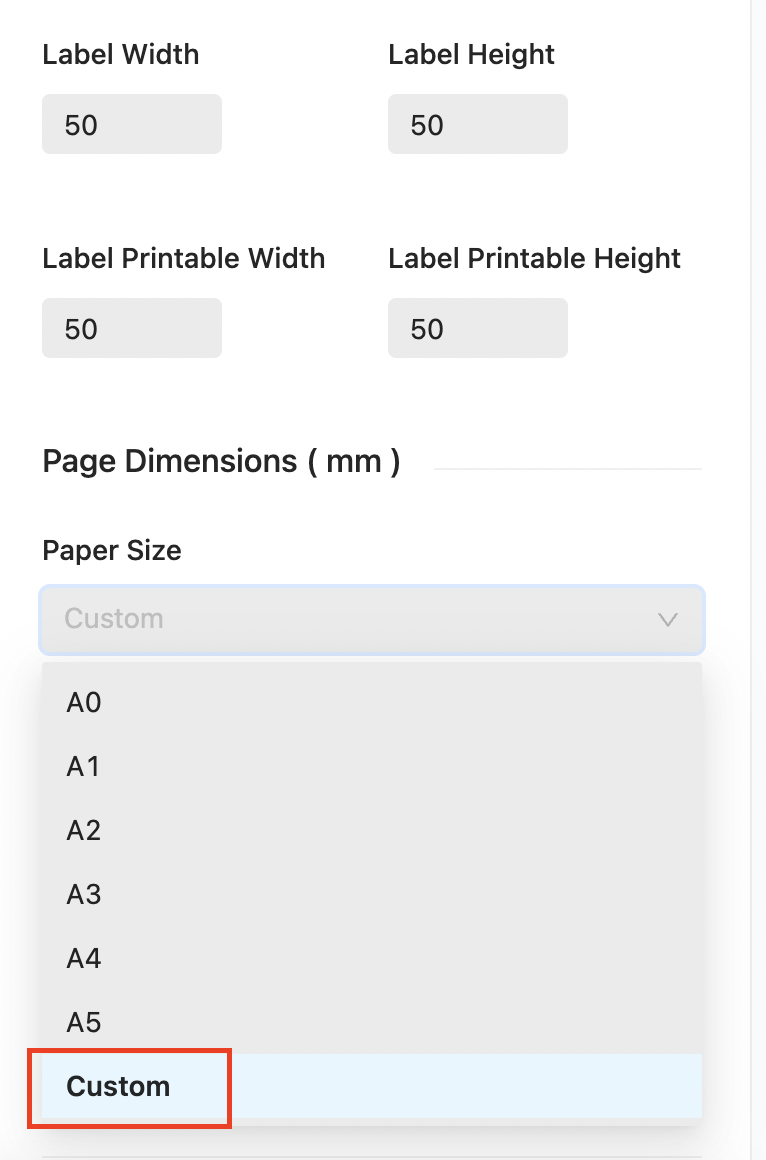Open the Paper Size combo box
This screenshot has width=766, height=1160.
(x=350, y=619)
